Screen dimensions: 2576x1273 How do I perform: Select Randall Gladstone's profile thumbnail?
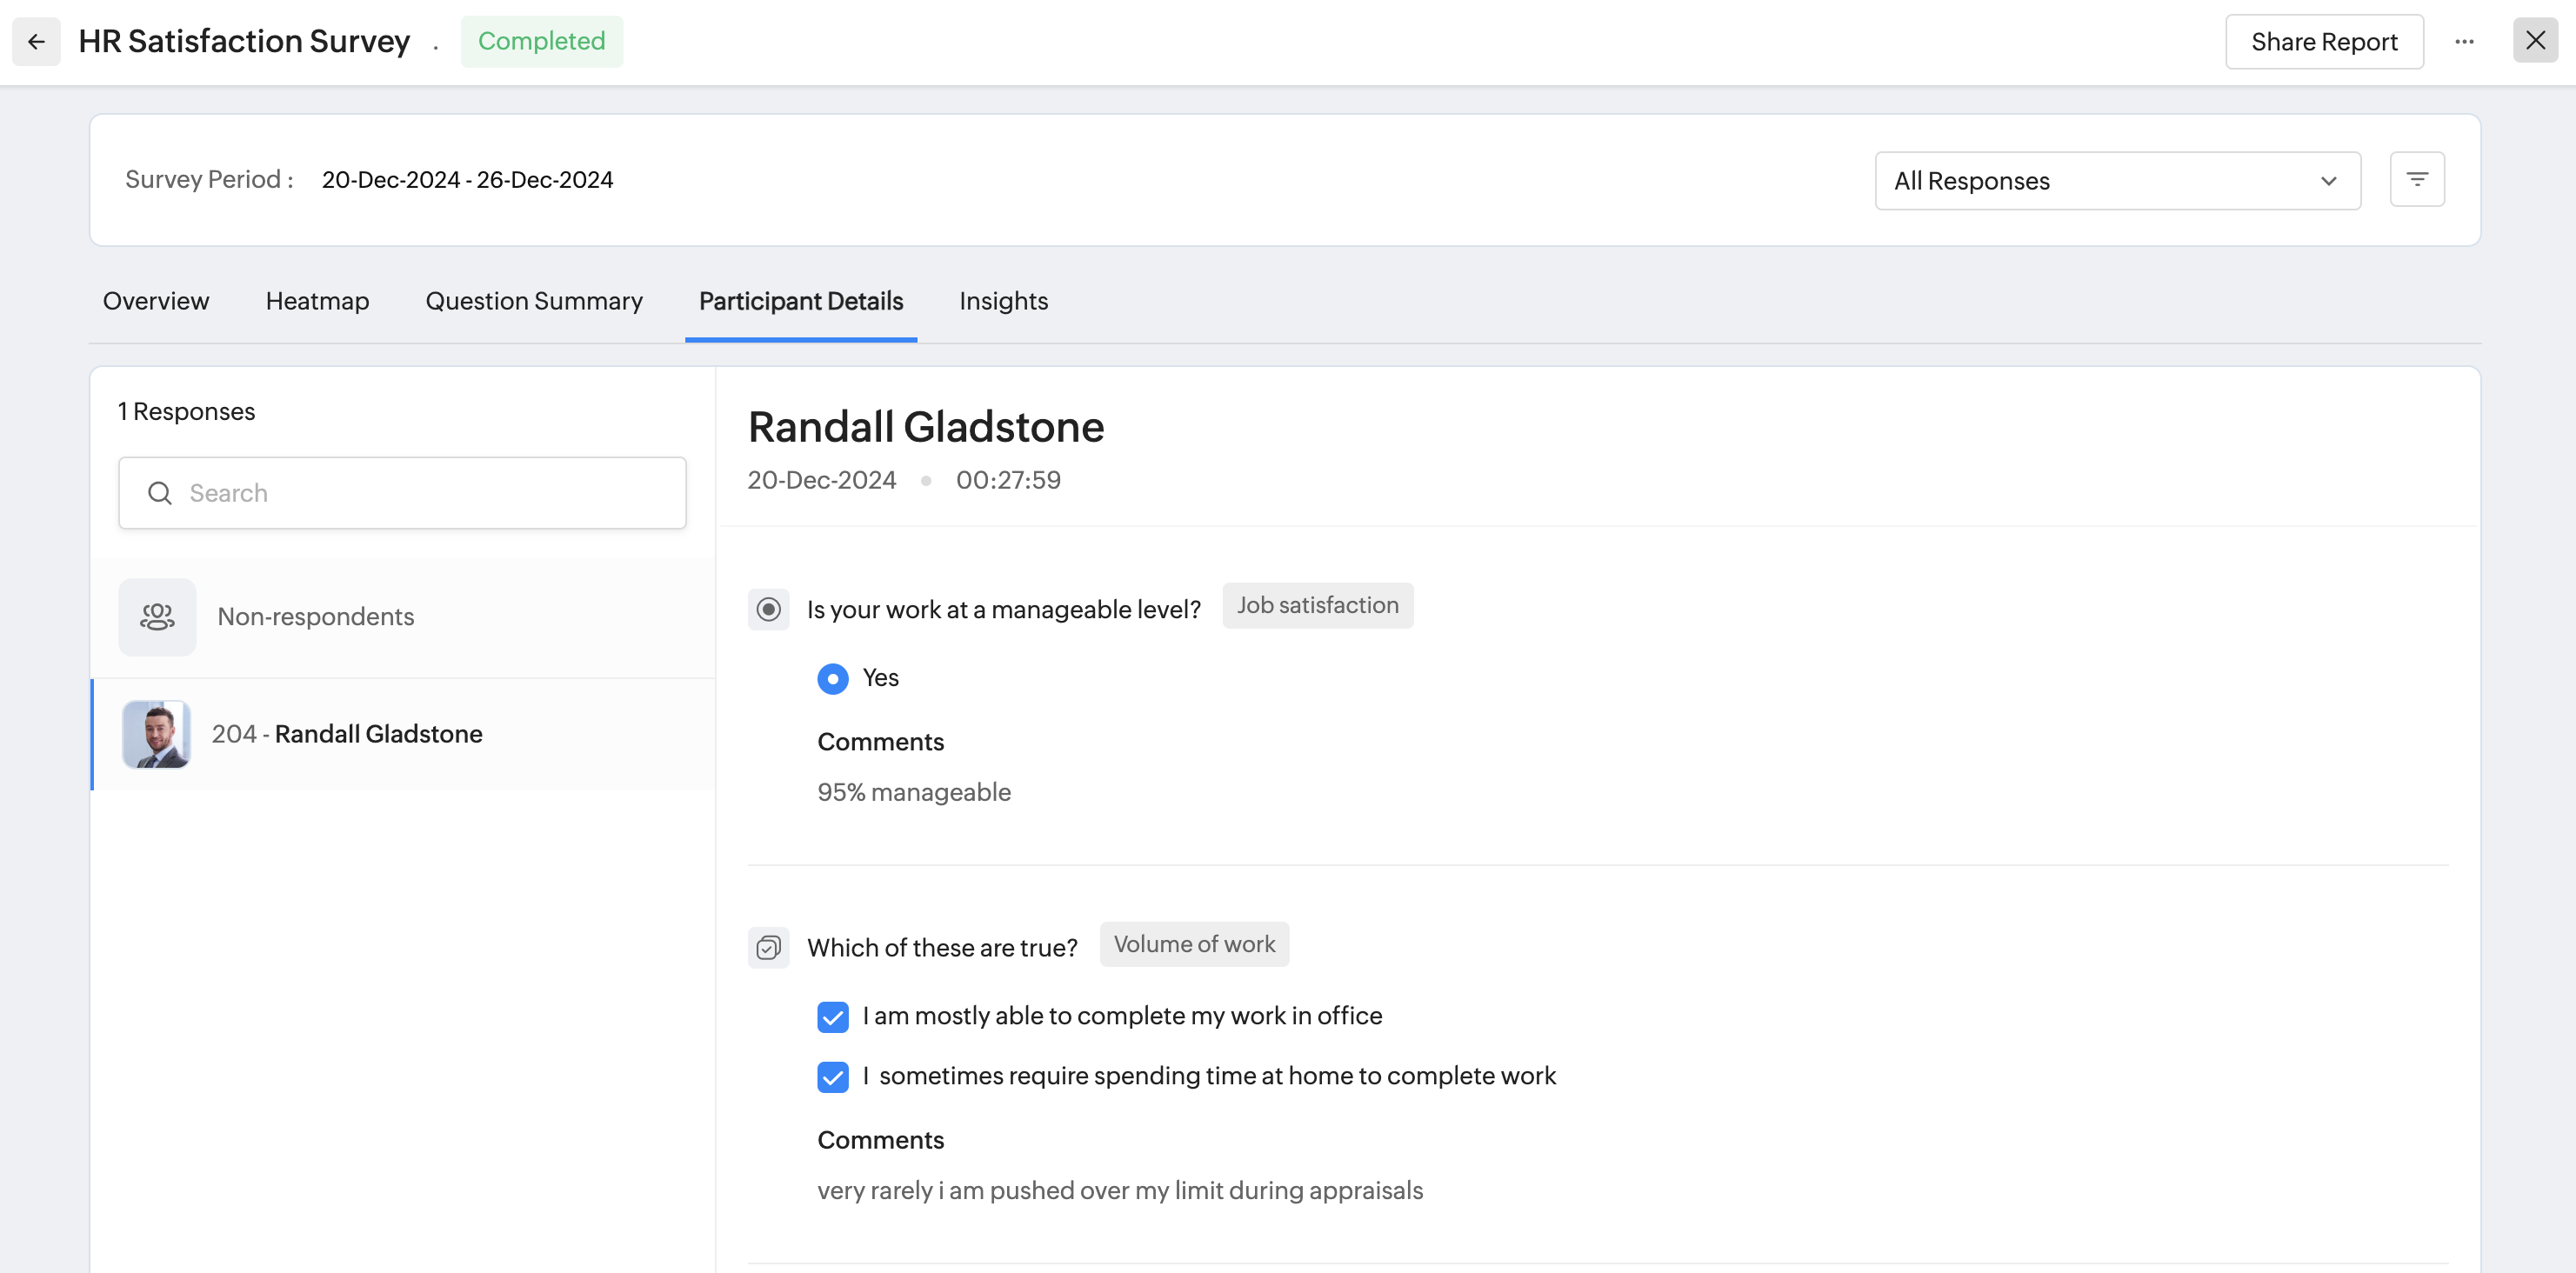156,734
